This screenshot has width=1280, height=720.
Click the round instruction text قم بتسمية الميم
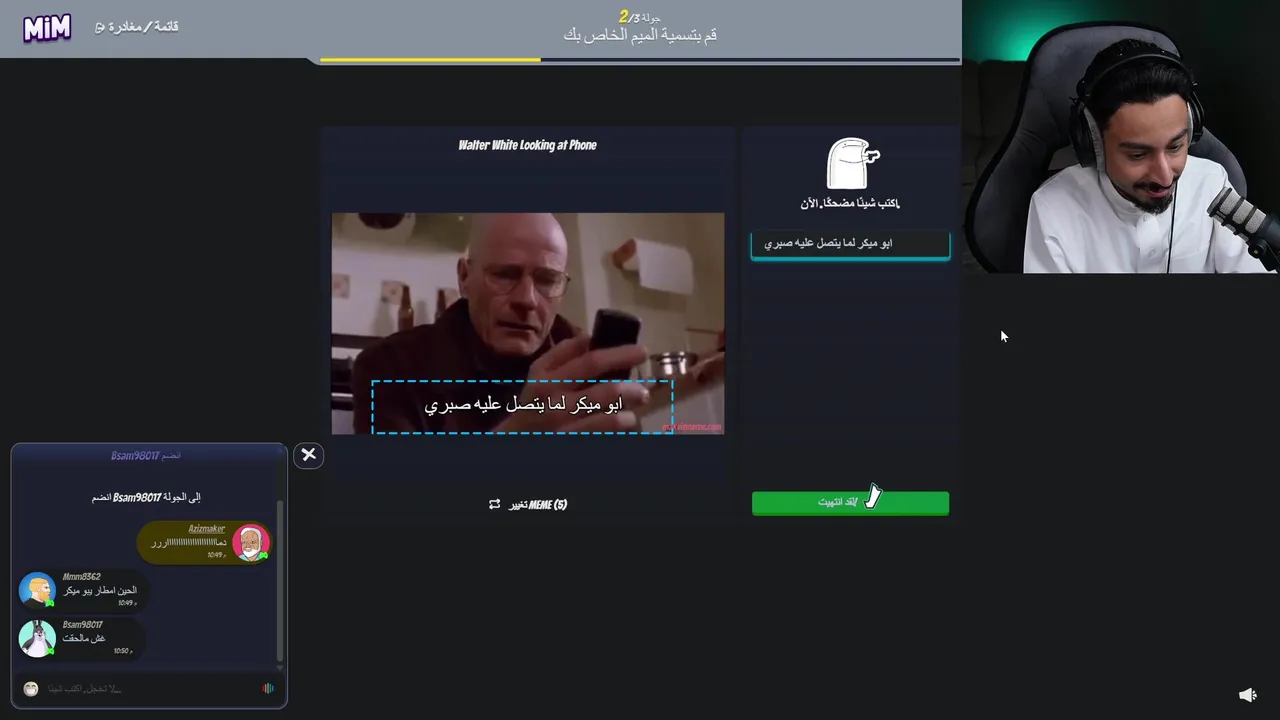pos(640,35)
